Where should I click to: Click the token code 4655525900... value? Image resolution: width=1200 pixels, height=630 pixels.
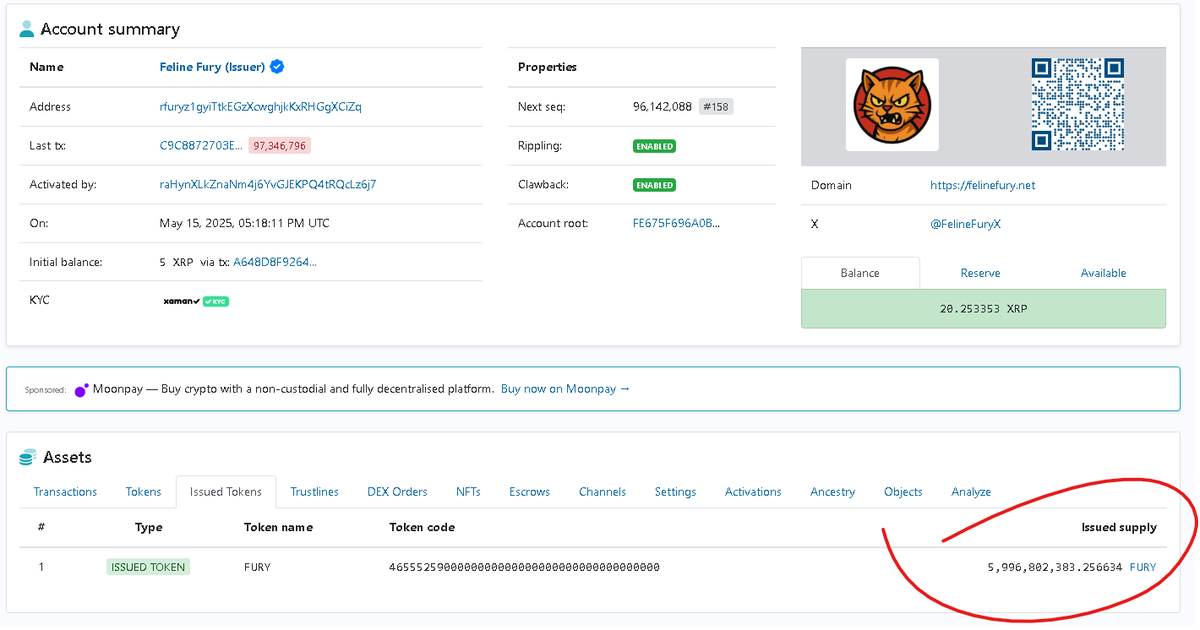524,567
